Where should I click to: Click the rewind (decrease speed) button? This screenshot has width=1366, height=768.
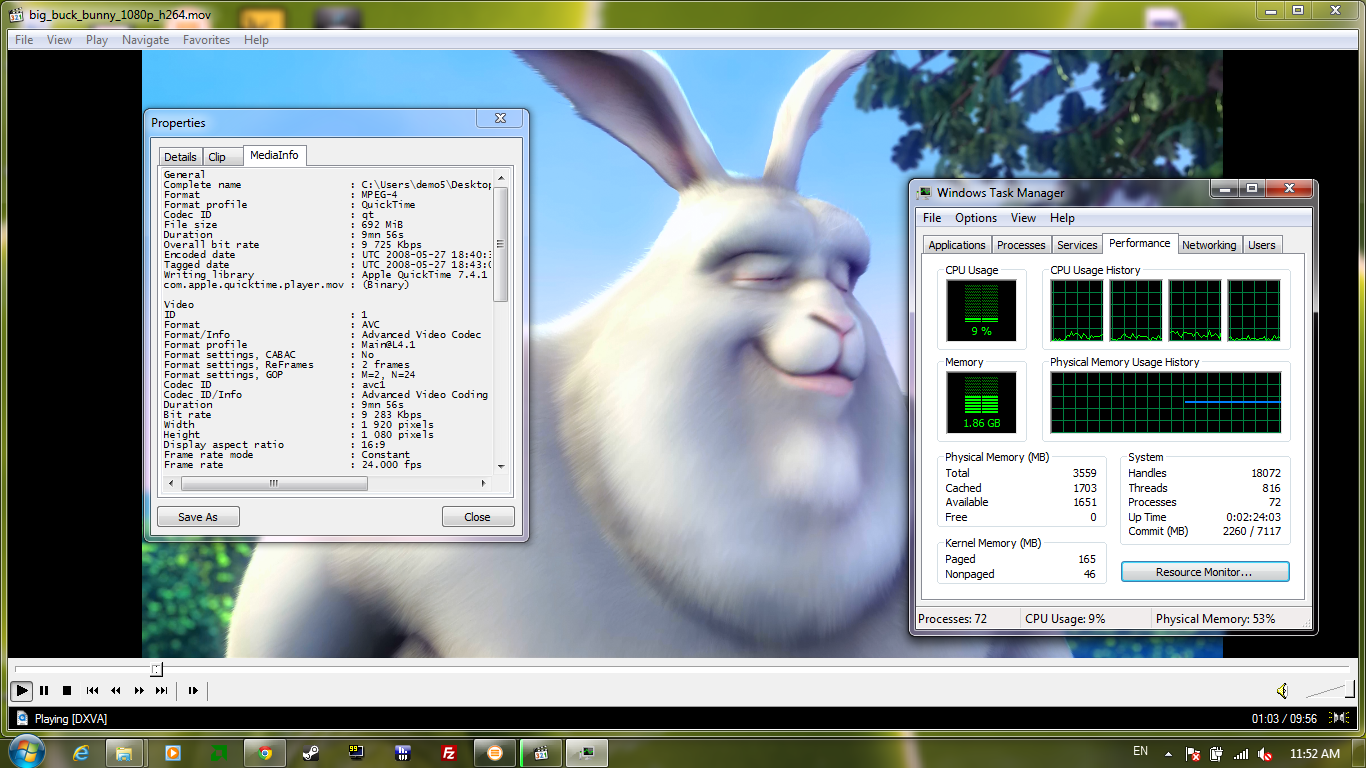pos(115,690)
